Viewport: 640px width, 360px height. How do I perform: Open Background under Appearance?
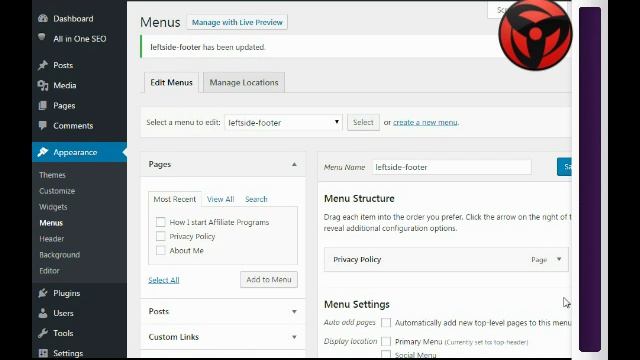click(60, 255)
